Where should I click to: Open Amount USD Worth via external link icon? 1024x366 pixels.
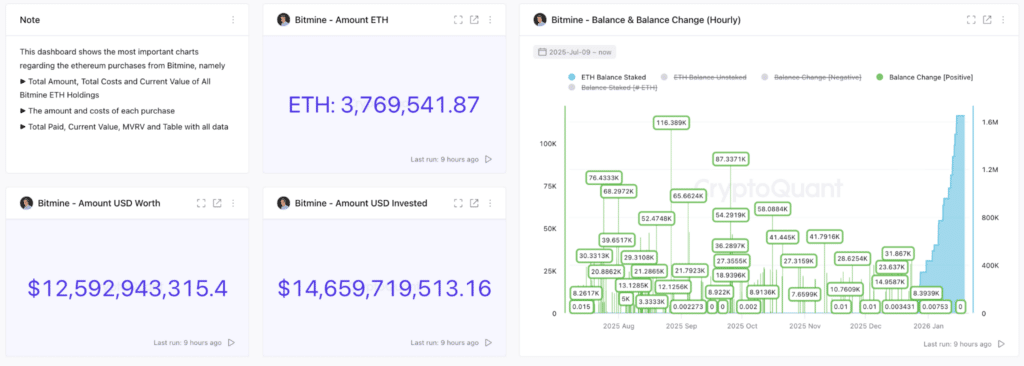(217, 203)
